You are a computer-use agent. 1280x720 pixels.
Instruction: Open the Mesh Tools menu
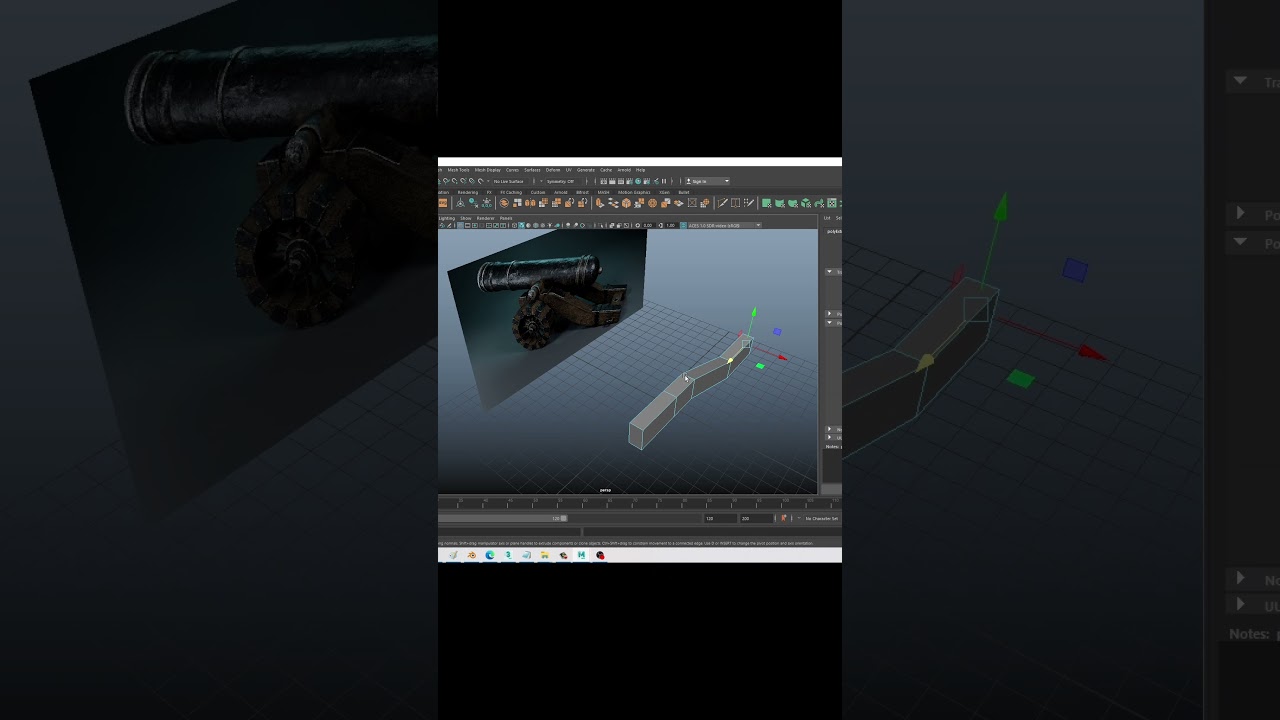tap(458, 170)
